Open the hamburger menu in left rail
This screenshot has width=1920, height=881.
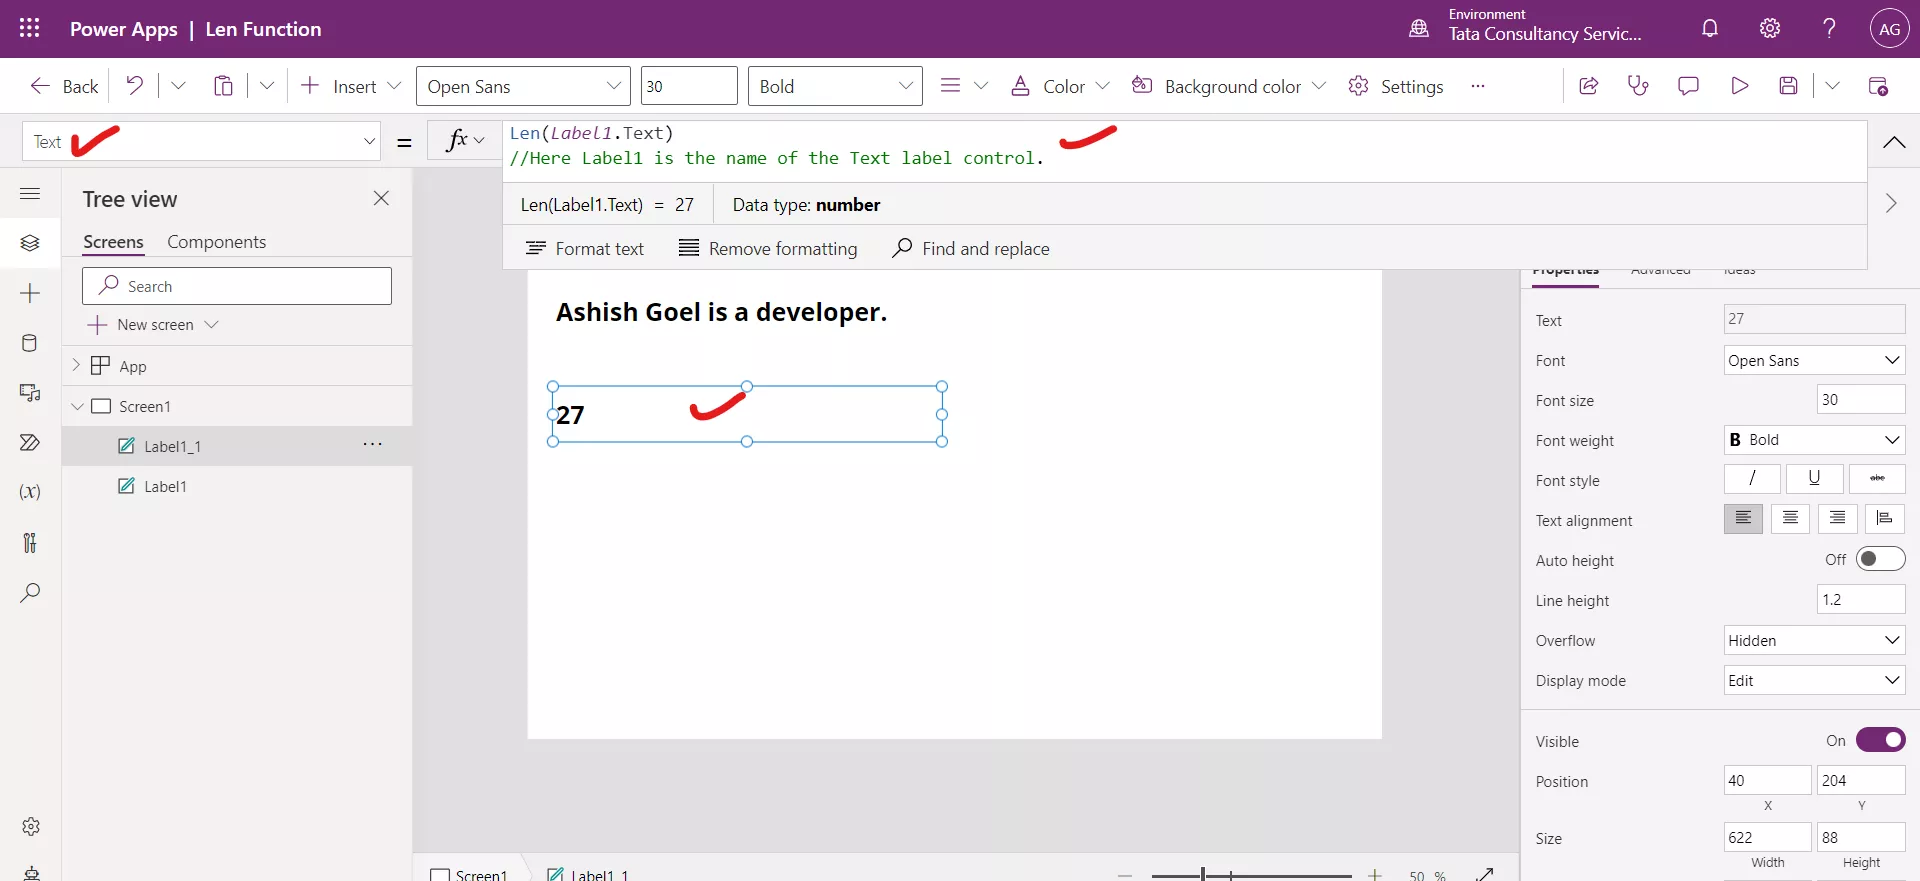pos(30,193)
